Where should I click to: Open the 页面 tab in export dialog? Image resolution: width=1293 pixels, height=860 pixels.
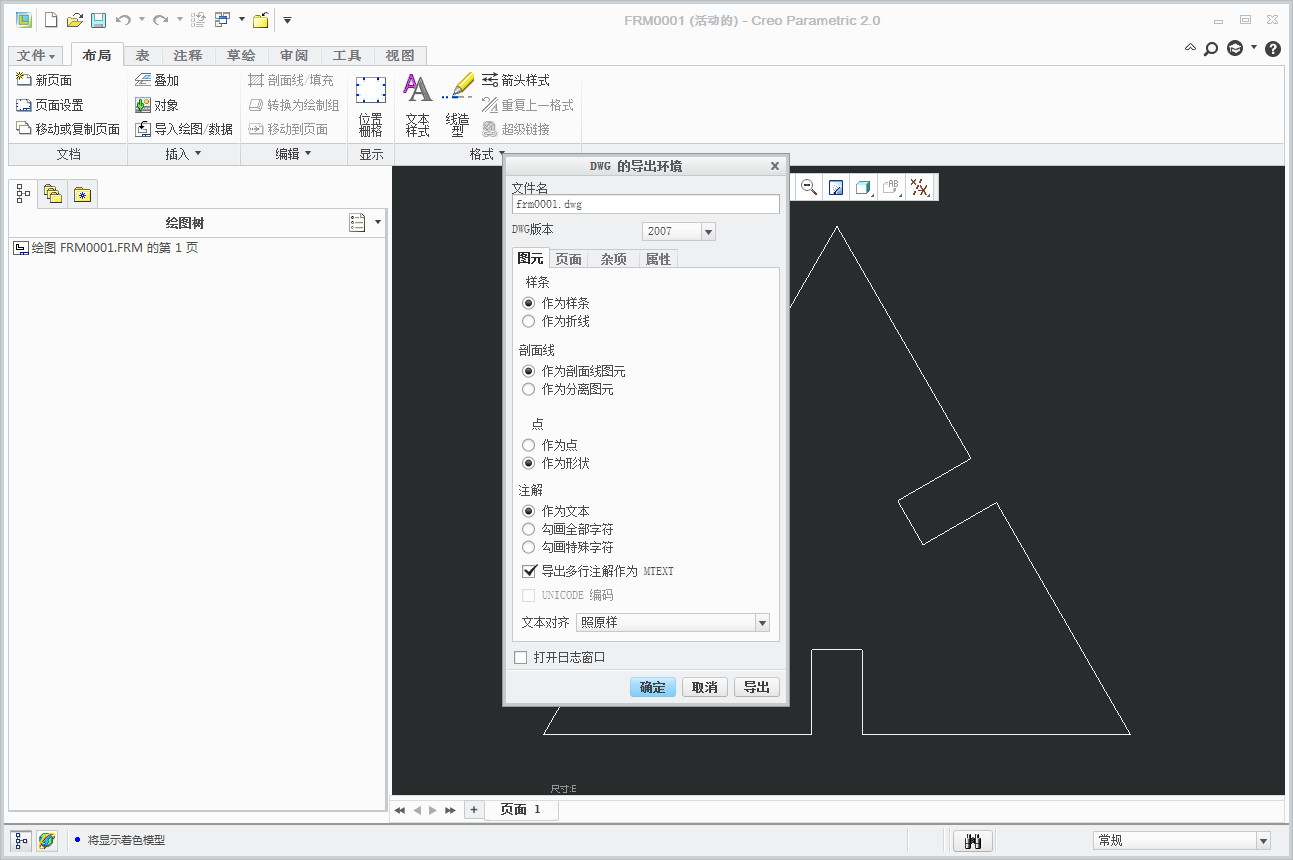[569, 259]
